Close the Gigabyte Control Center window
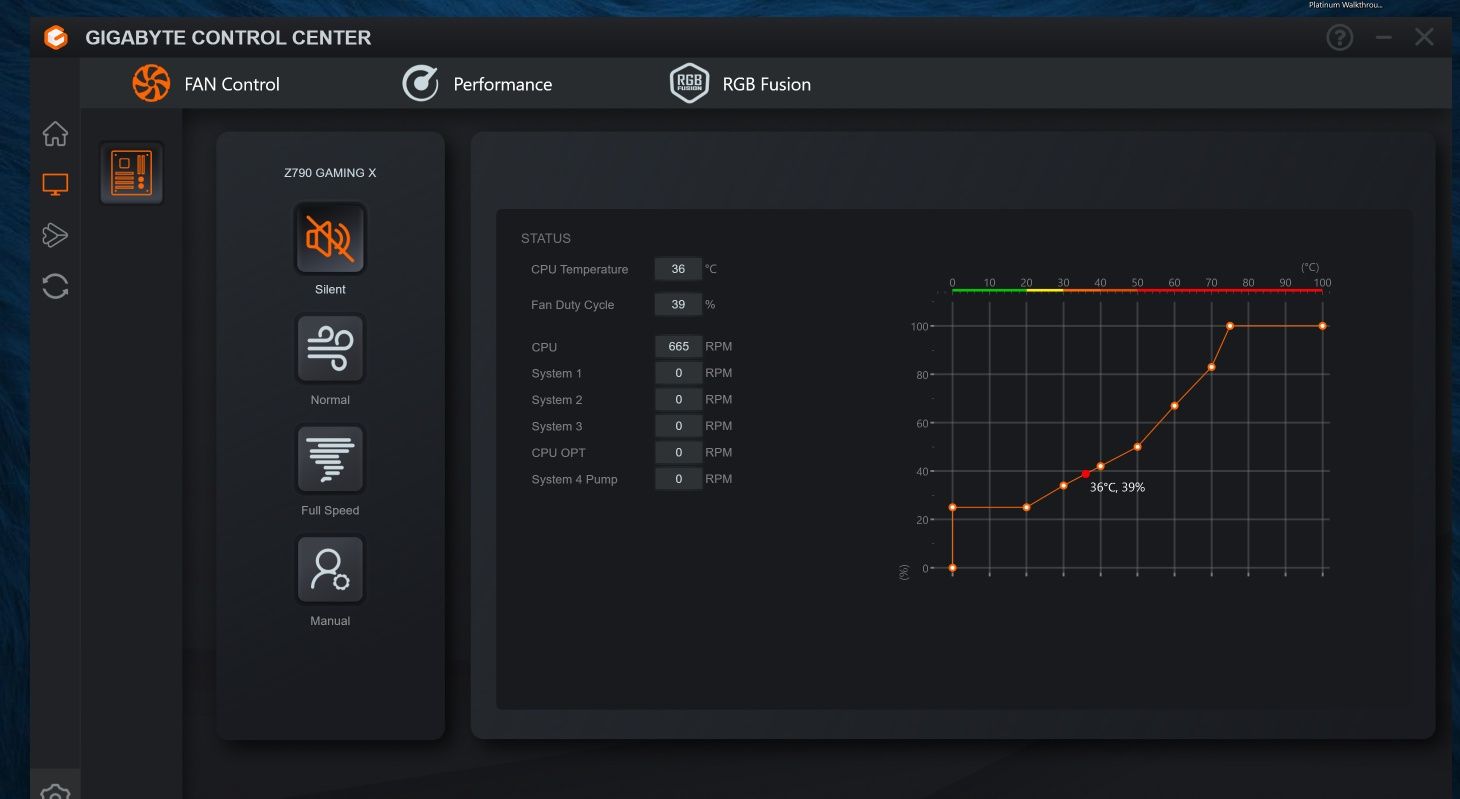Screen dimensions: 1460x799 click(1424, 38)
